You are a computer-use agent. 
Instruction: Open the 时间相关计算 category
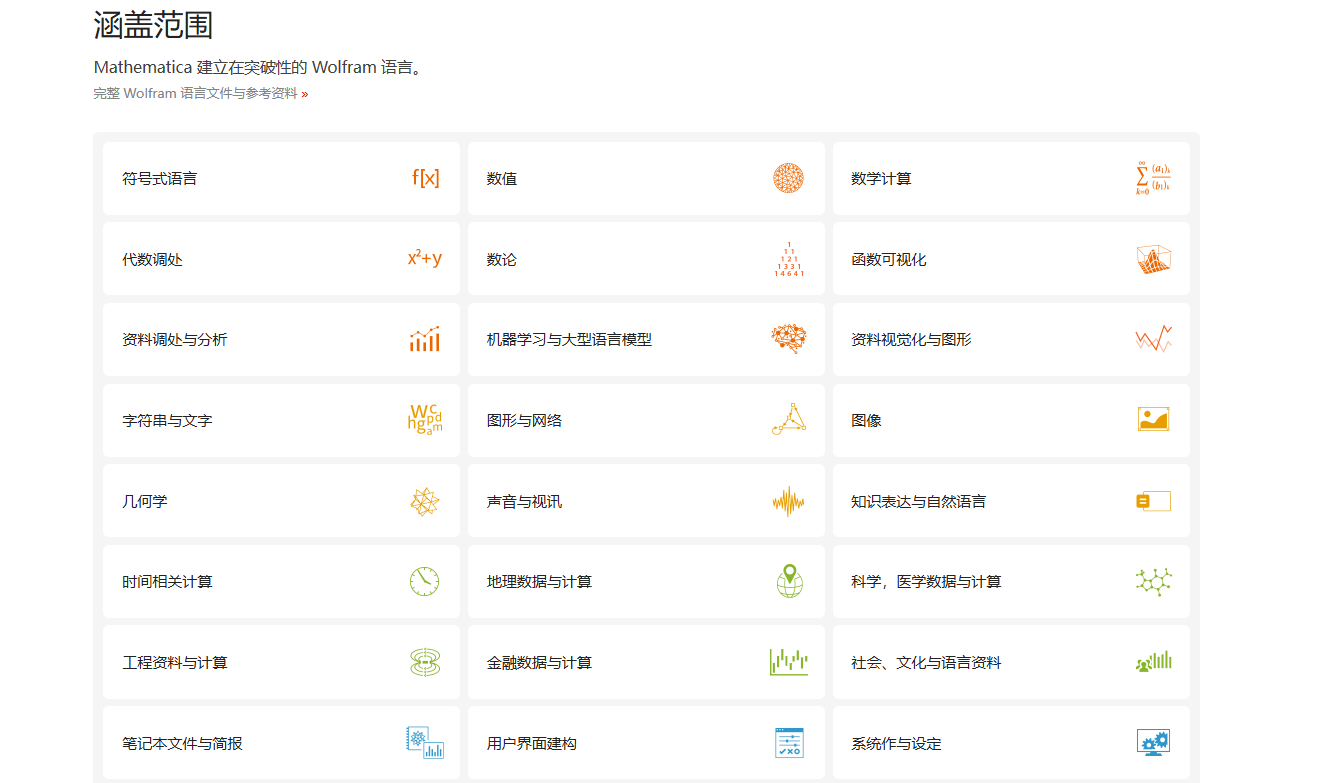coord(281,581)
